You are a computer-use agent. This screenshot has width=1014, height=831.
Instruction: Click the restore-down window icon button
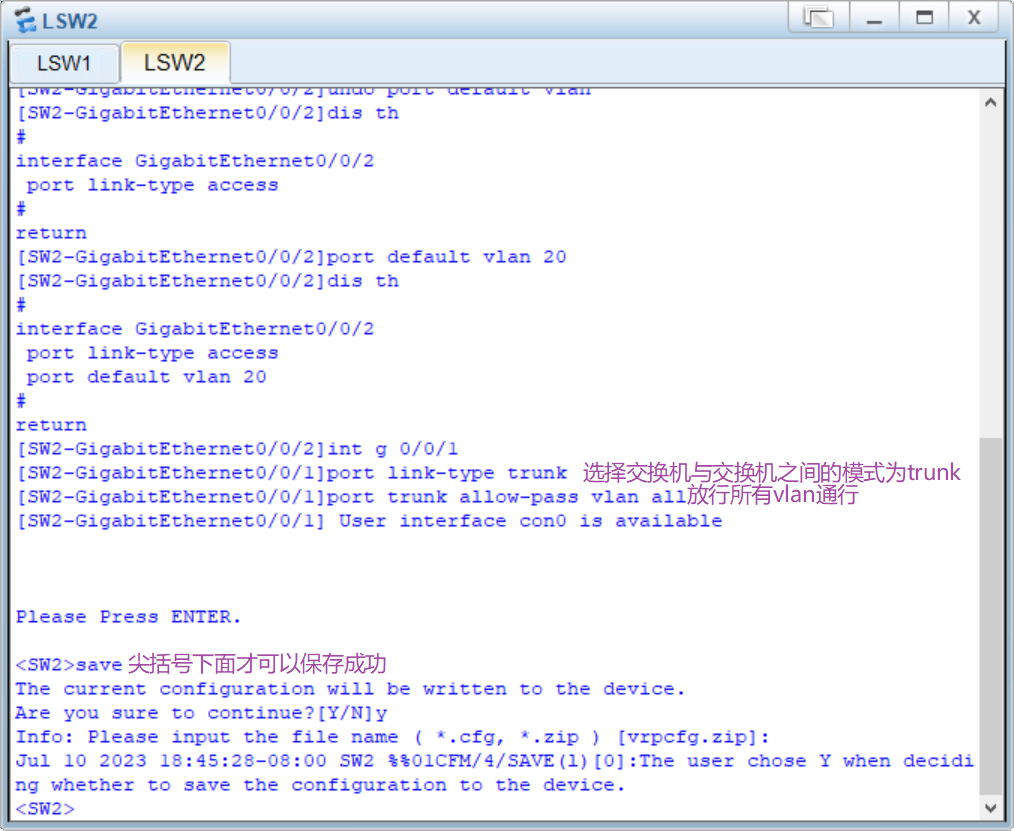(819, 17)
